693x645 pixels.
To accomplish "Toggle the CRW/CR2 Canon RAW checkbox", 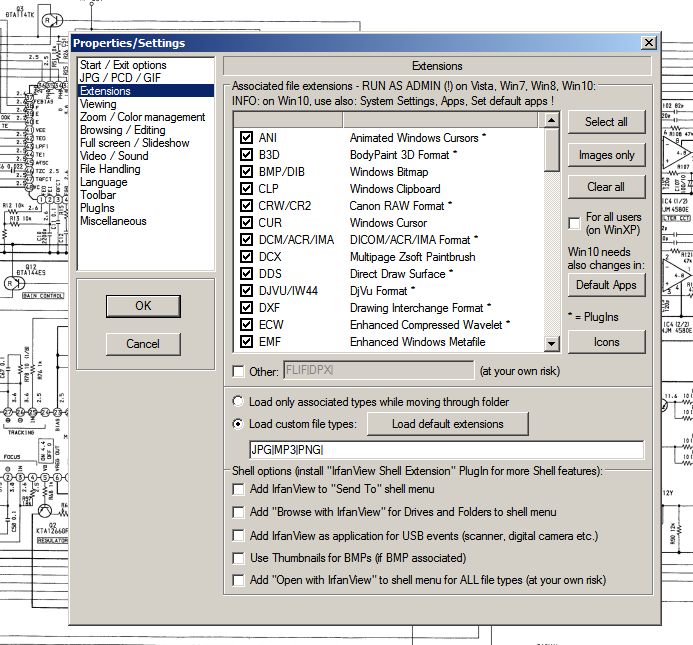I will point(246,206).
